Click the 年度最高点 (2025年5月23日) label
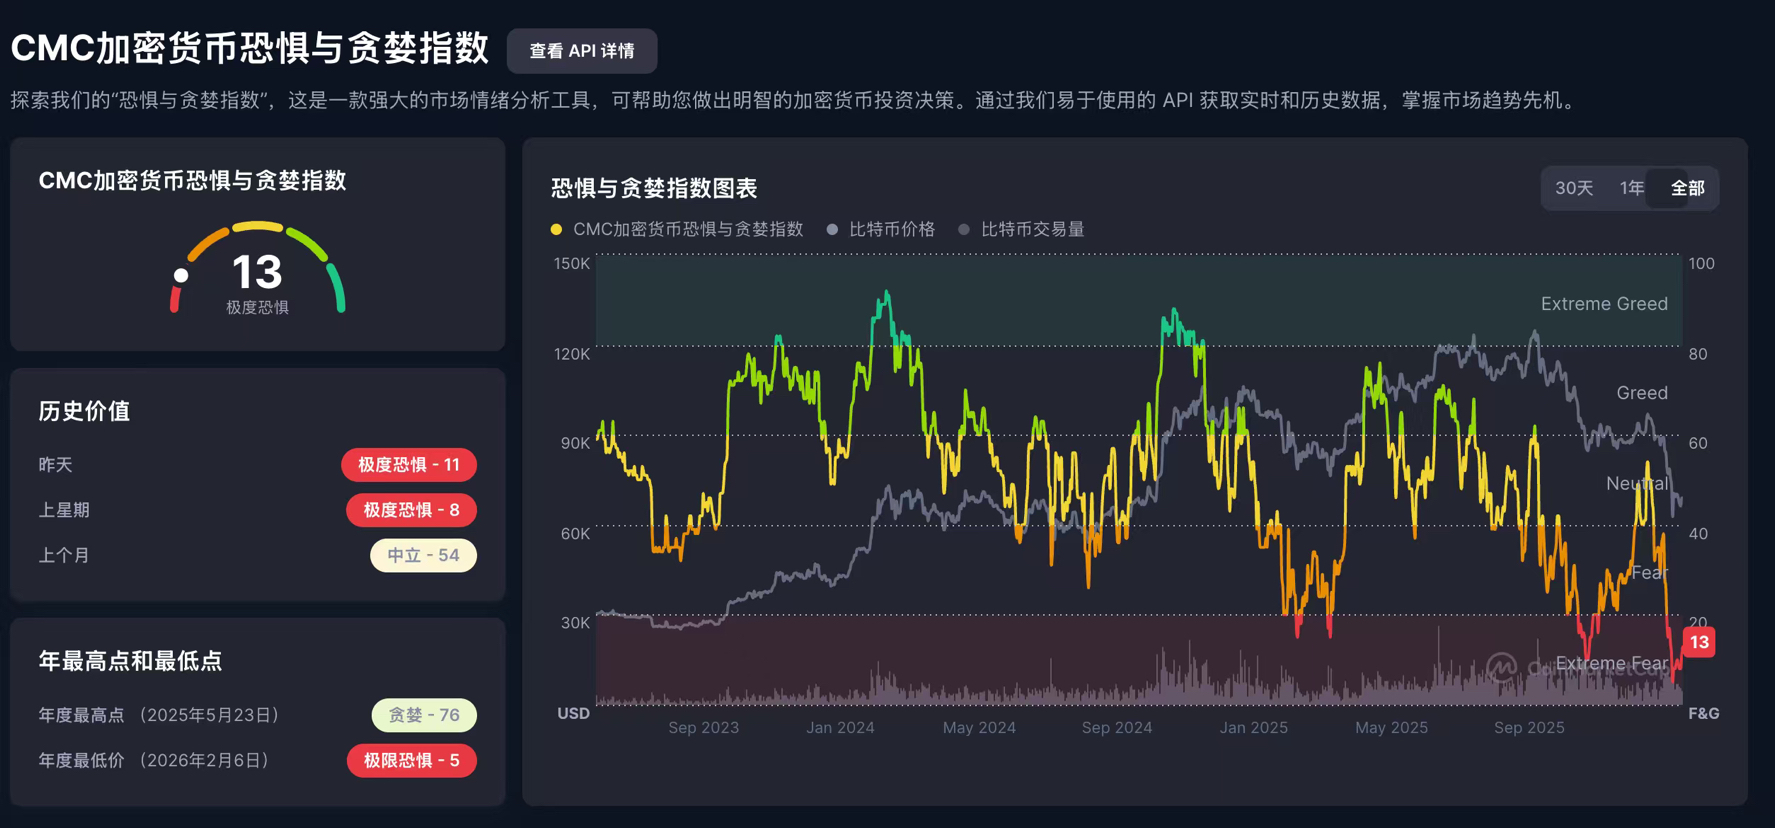 pyautogui.click(x=159, y=715)
